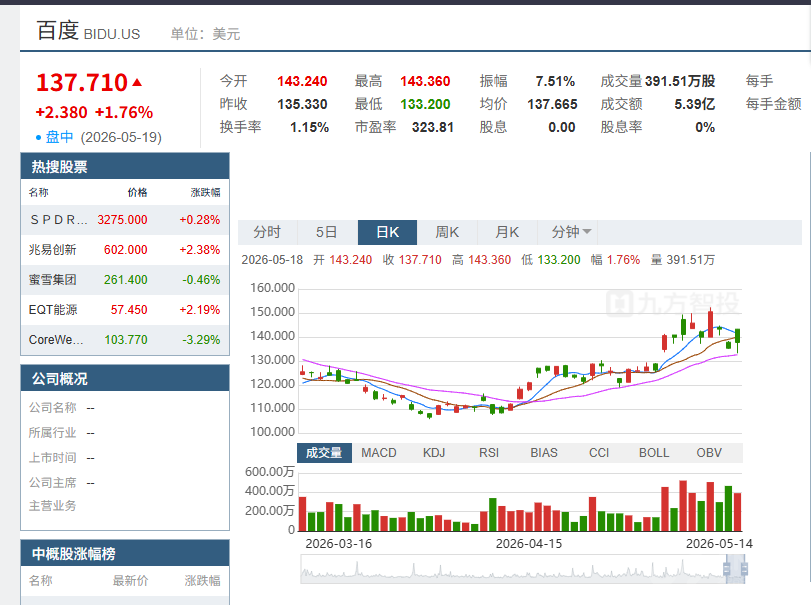Click the 振幅 7.51% value

click(x=555, y=81)
